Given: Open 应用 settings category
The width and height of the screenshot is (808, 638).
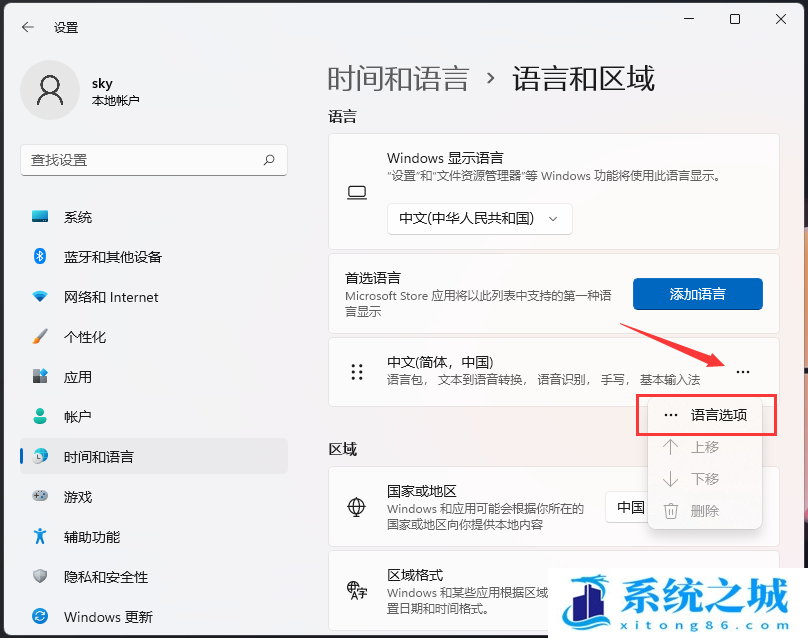Looking at the screenshot, I should [x=154, y=376].
